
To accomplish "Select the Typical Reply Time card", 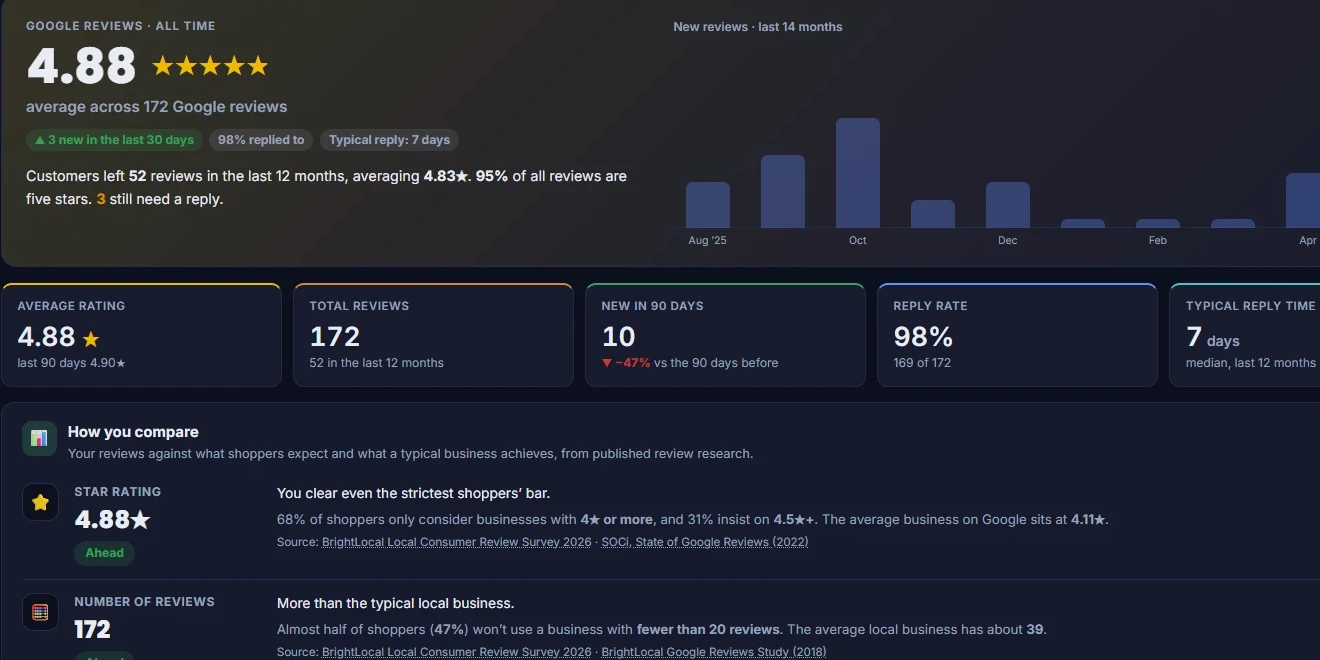I will pos(1245,335).
